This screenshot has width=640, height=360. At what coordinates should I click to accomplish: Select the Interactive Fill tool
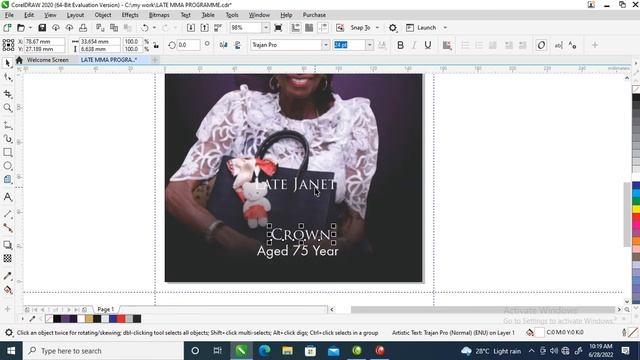[7, 290]
